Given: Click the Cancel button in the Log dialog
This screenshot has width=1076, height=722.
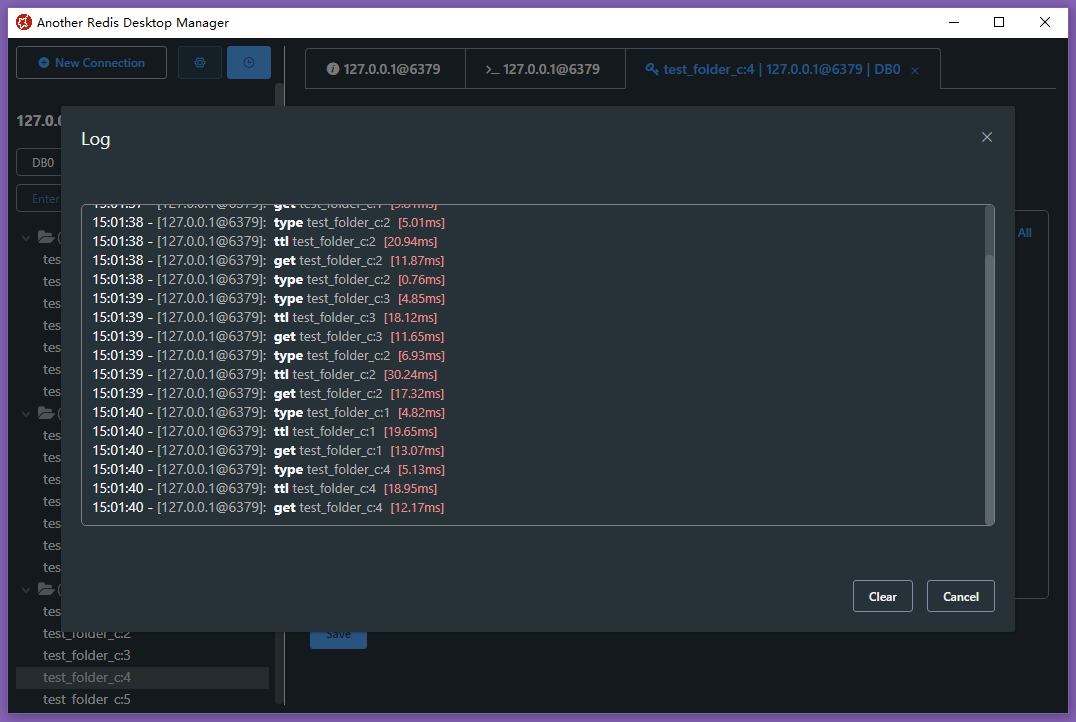Looking at the screenshot, I should [960, 596].
